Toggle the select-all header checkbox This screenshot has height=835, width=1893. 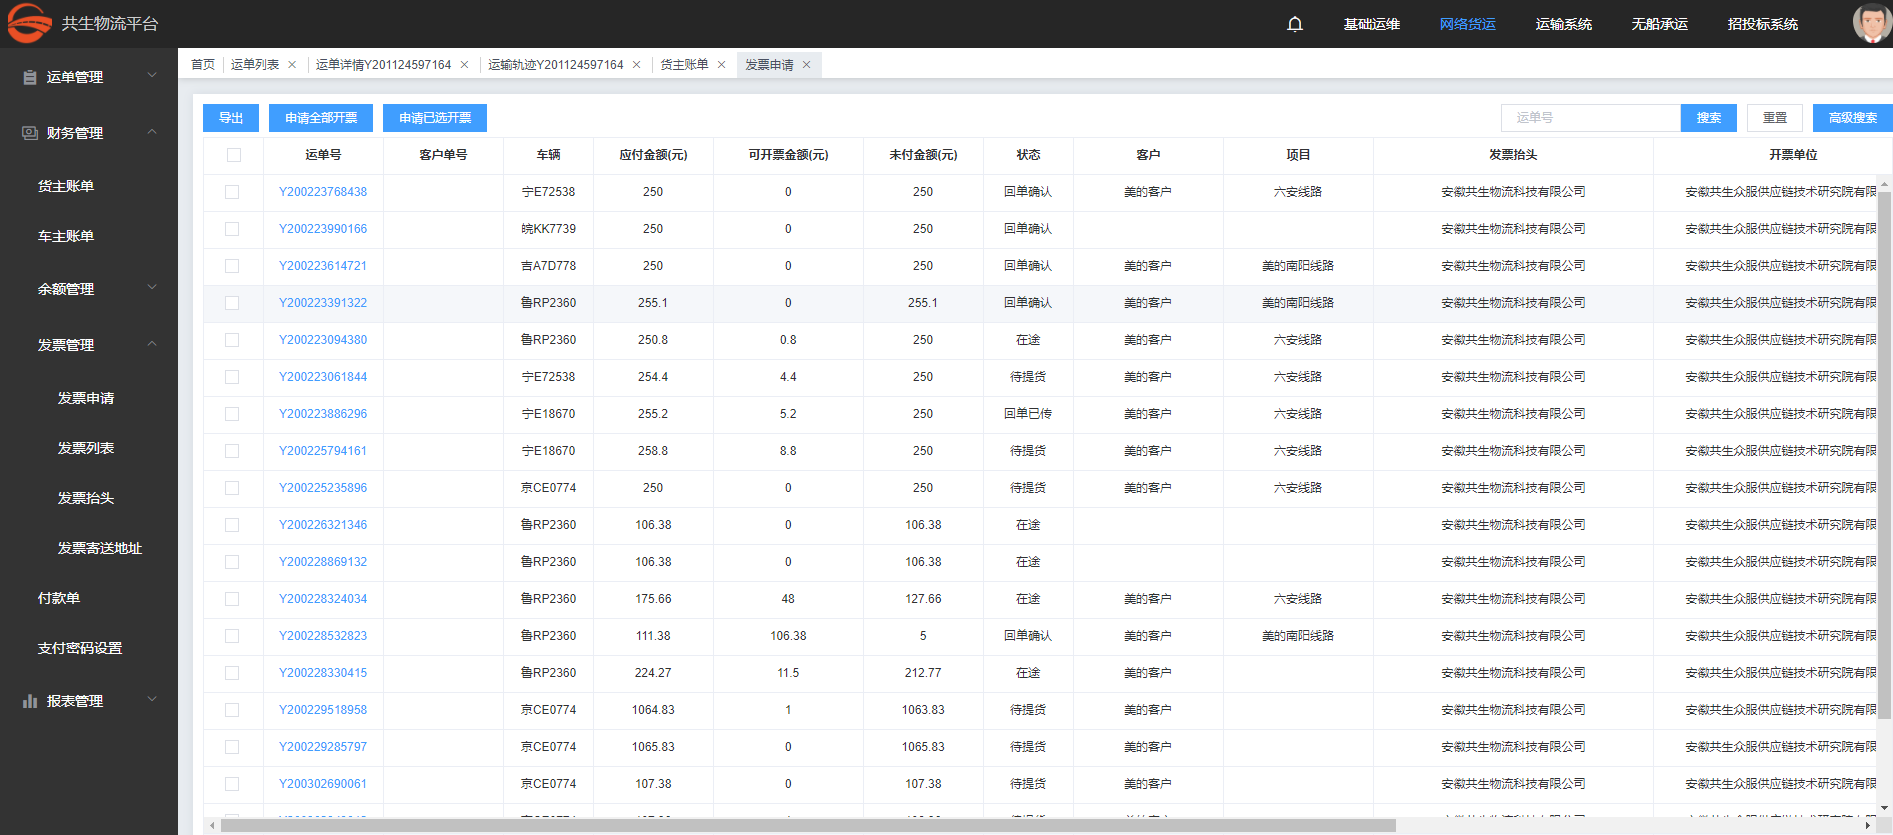point(233,155)
